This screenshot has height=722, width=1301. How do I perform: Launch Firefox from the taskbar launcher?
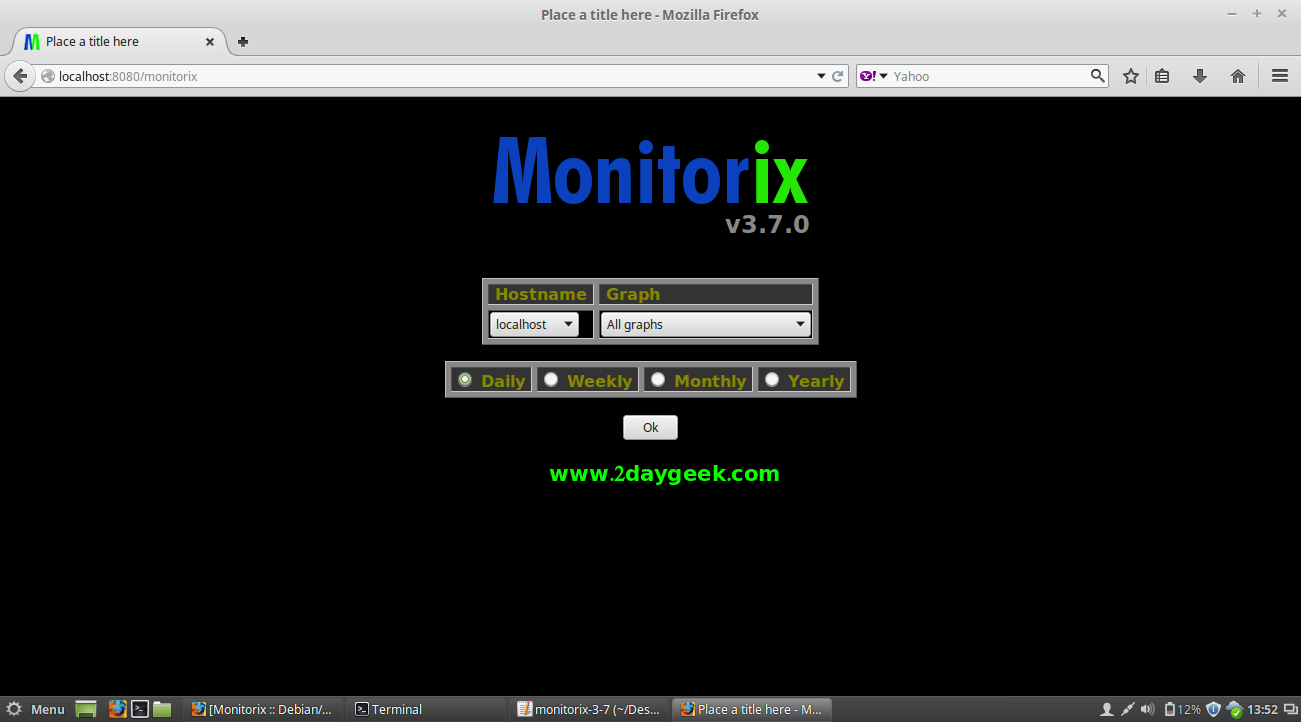118,709
